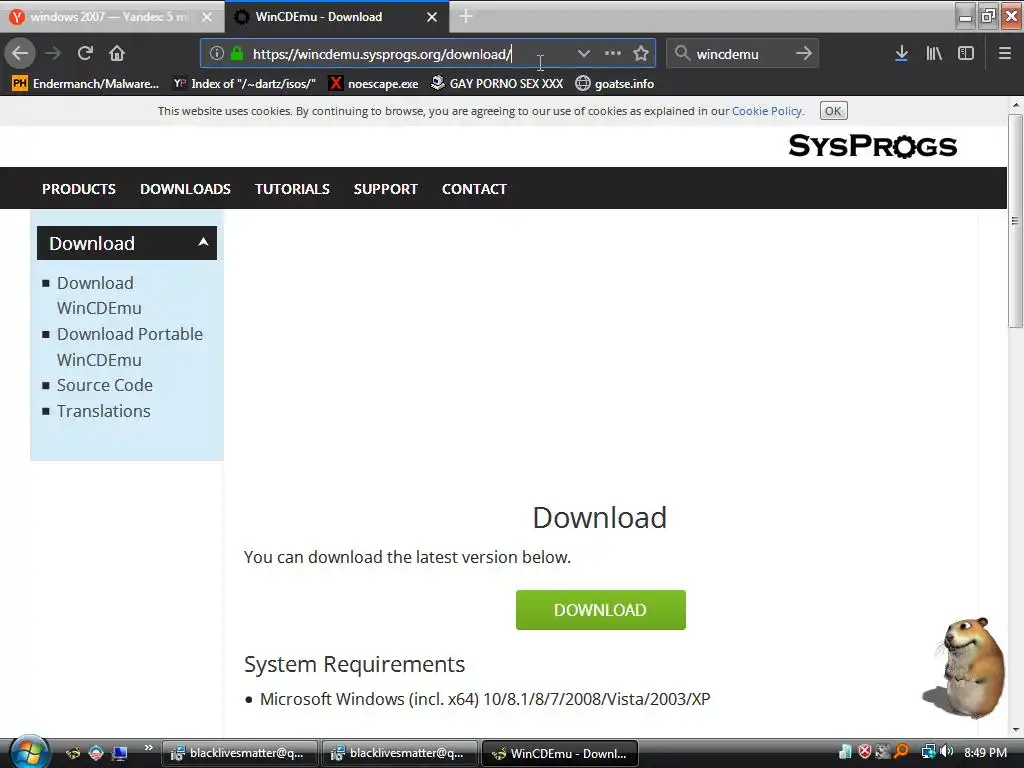Select the WinCDEmu - Download tab
Screen dimensions: 1024x768
coord(336,17)
